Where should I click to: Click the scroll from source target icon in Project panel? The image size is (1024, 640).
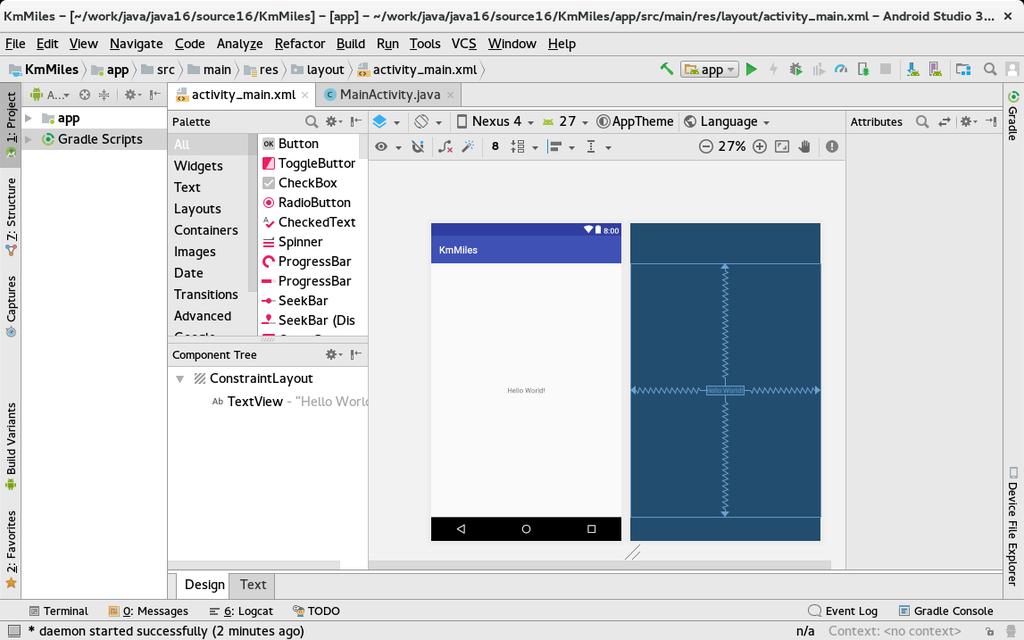pyautogui.click(x=84, y=95)
